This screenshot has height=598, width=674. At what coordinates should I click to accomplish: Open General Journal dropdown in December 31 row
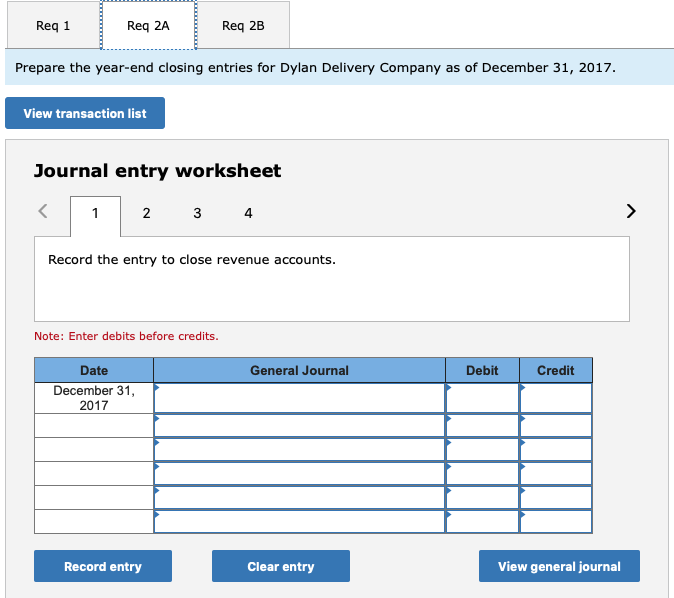click(299, 398)
